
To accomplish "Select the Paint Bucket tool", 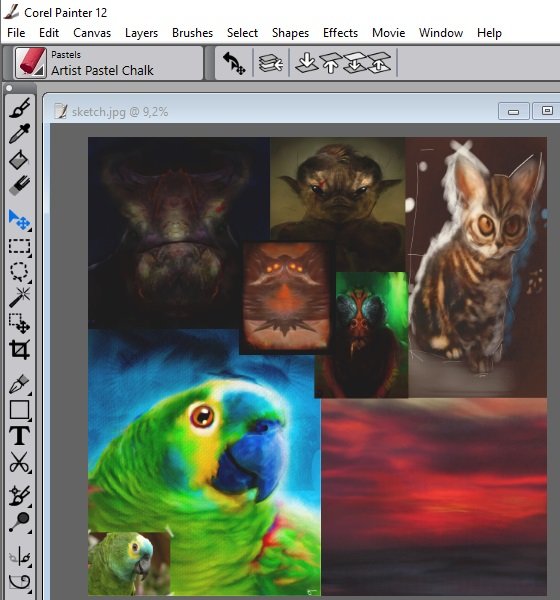I will [20, 160].
